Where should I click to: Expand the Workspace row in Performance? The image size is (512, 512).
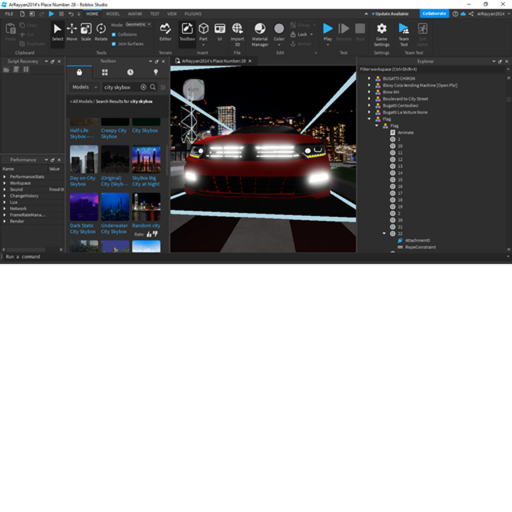pyautogui.click(x=4, y=183)
